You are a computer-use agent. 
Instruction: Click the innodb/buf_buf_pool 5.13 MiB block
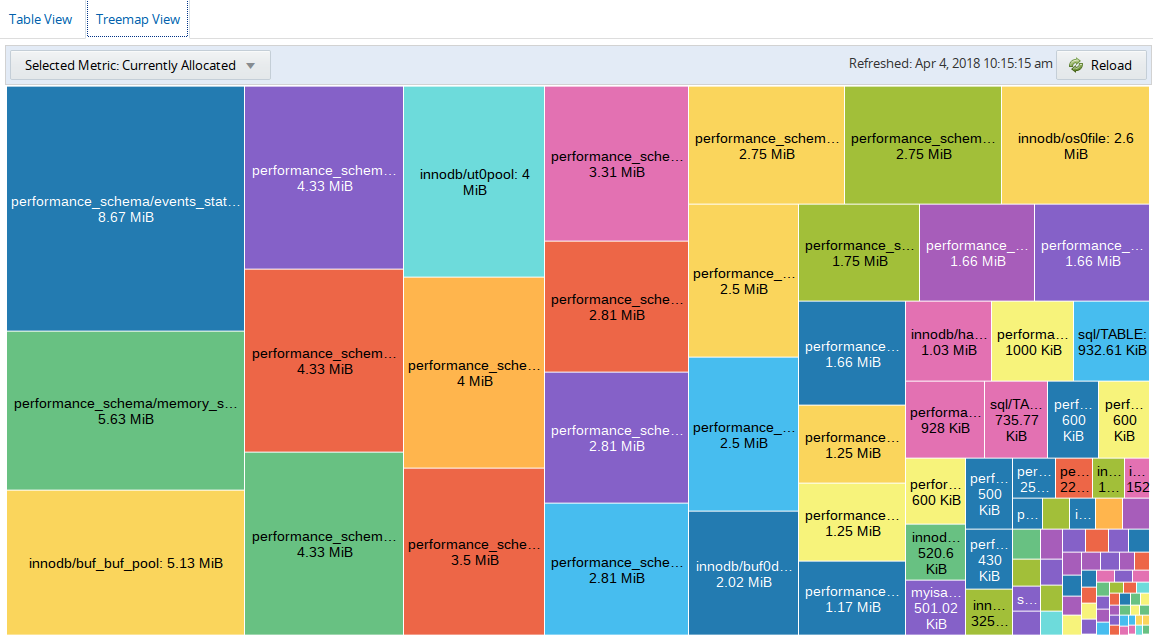coord(125,563)
